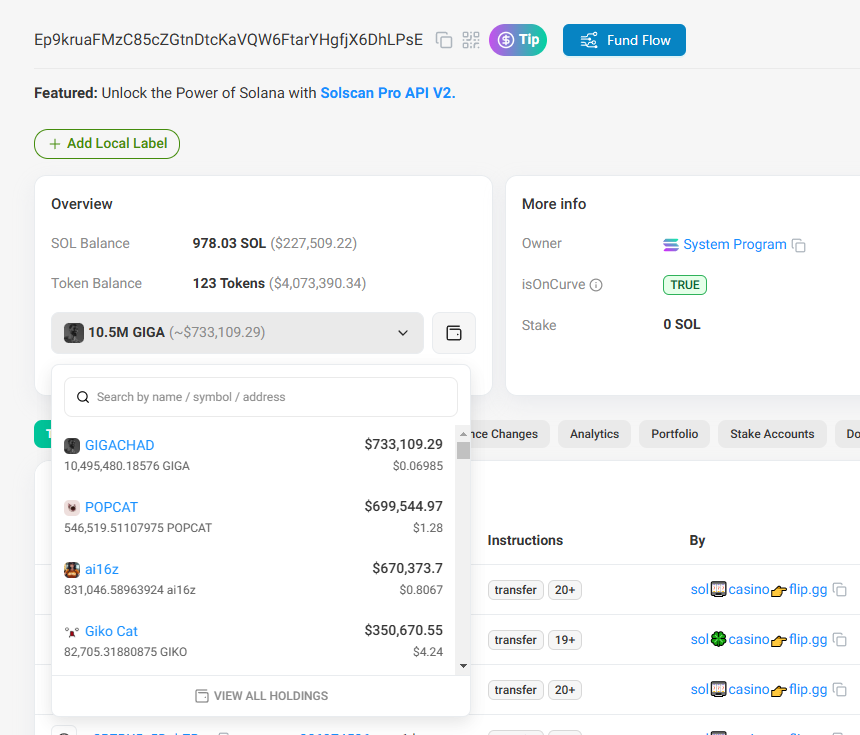This screenshot has height=735, width=860.
Task: Switch to the Portfolio tab
Action: coord(675,434)
